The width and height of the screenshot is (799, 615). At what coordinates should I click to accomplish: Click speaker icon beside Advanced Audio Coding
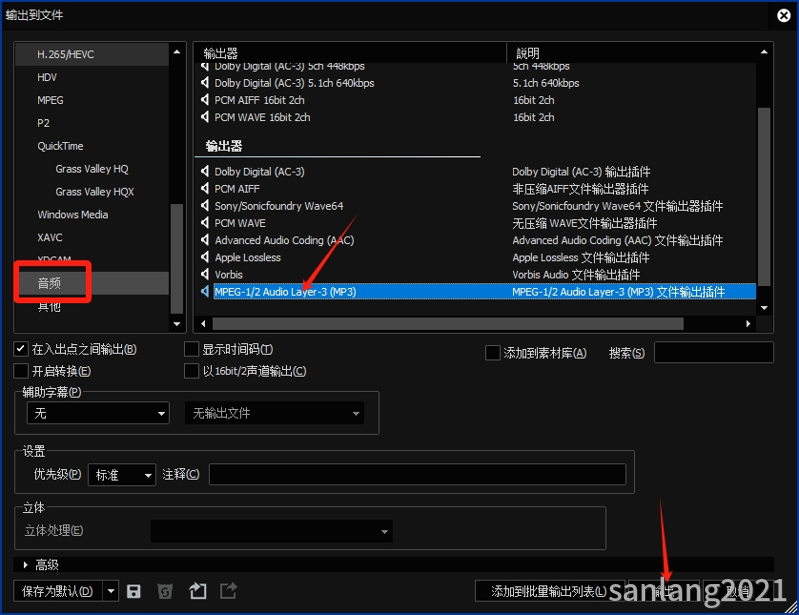coord(205,240)
